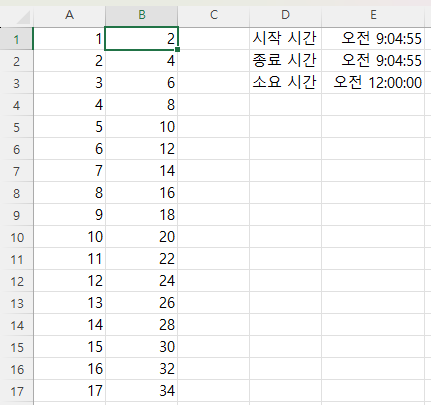431x405 pixels.
Task: Select row 2 header
Action: pos(16,61)
